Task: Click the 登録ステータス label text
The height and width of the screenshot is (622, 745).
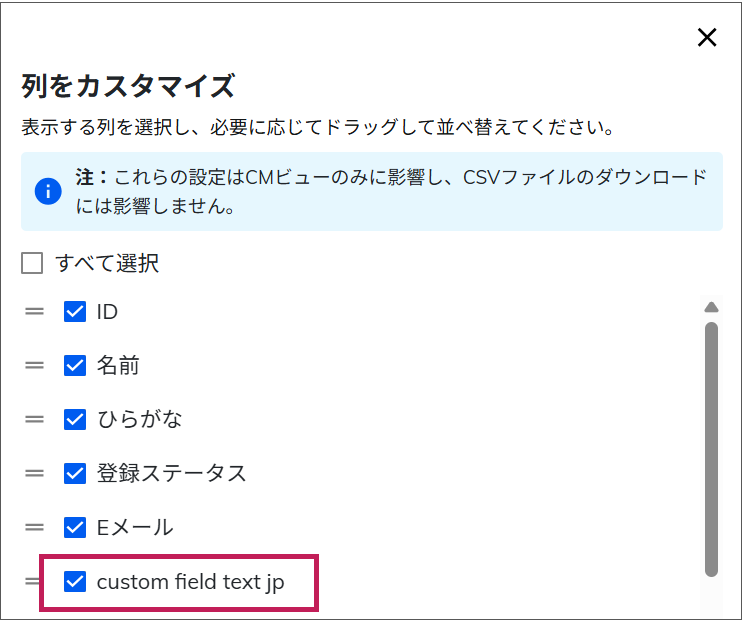Action: point(171,473)
